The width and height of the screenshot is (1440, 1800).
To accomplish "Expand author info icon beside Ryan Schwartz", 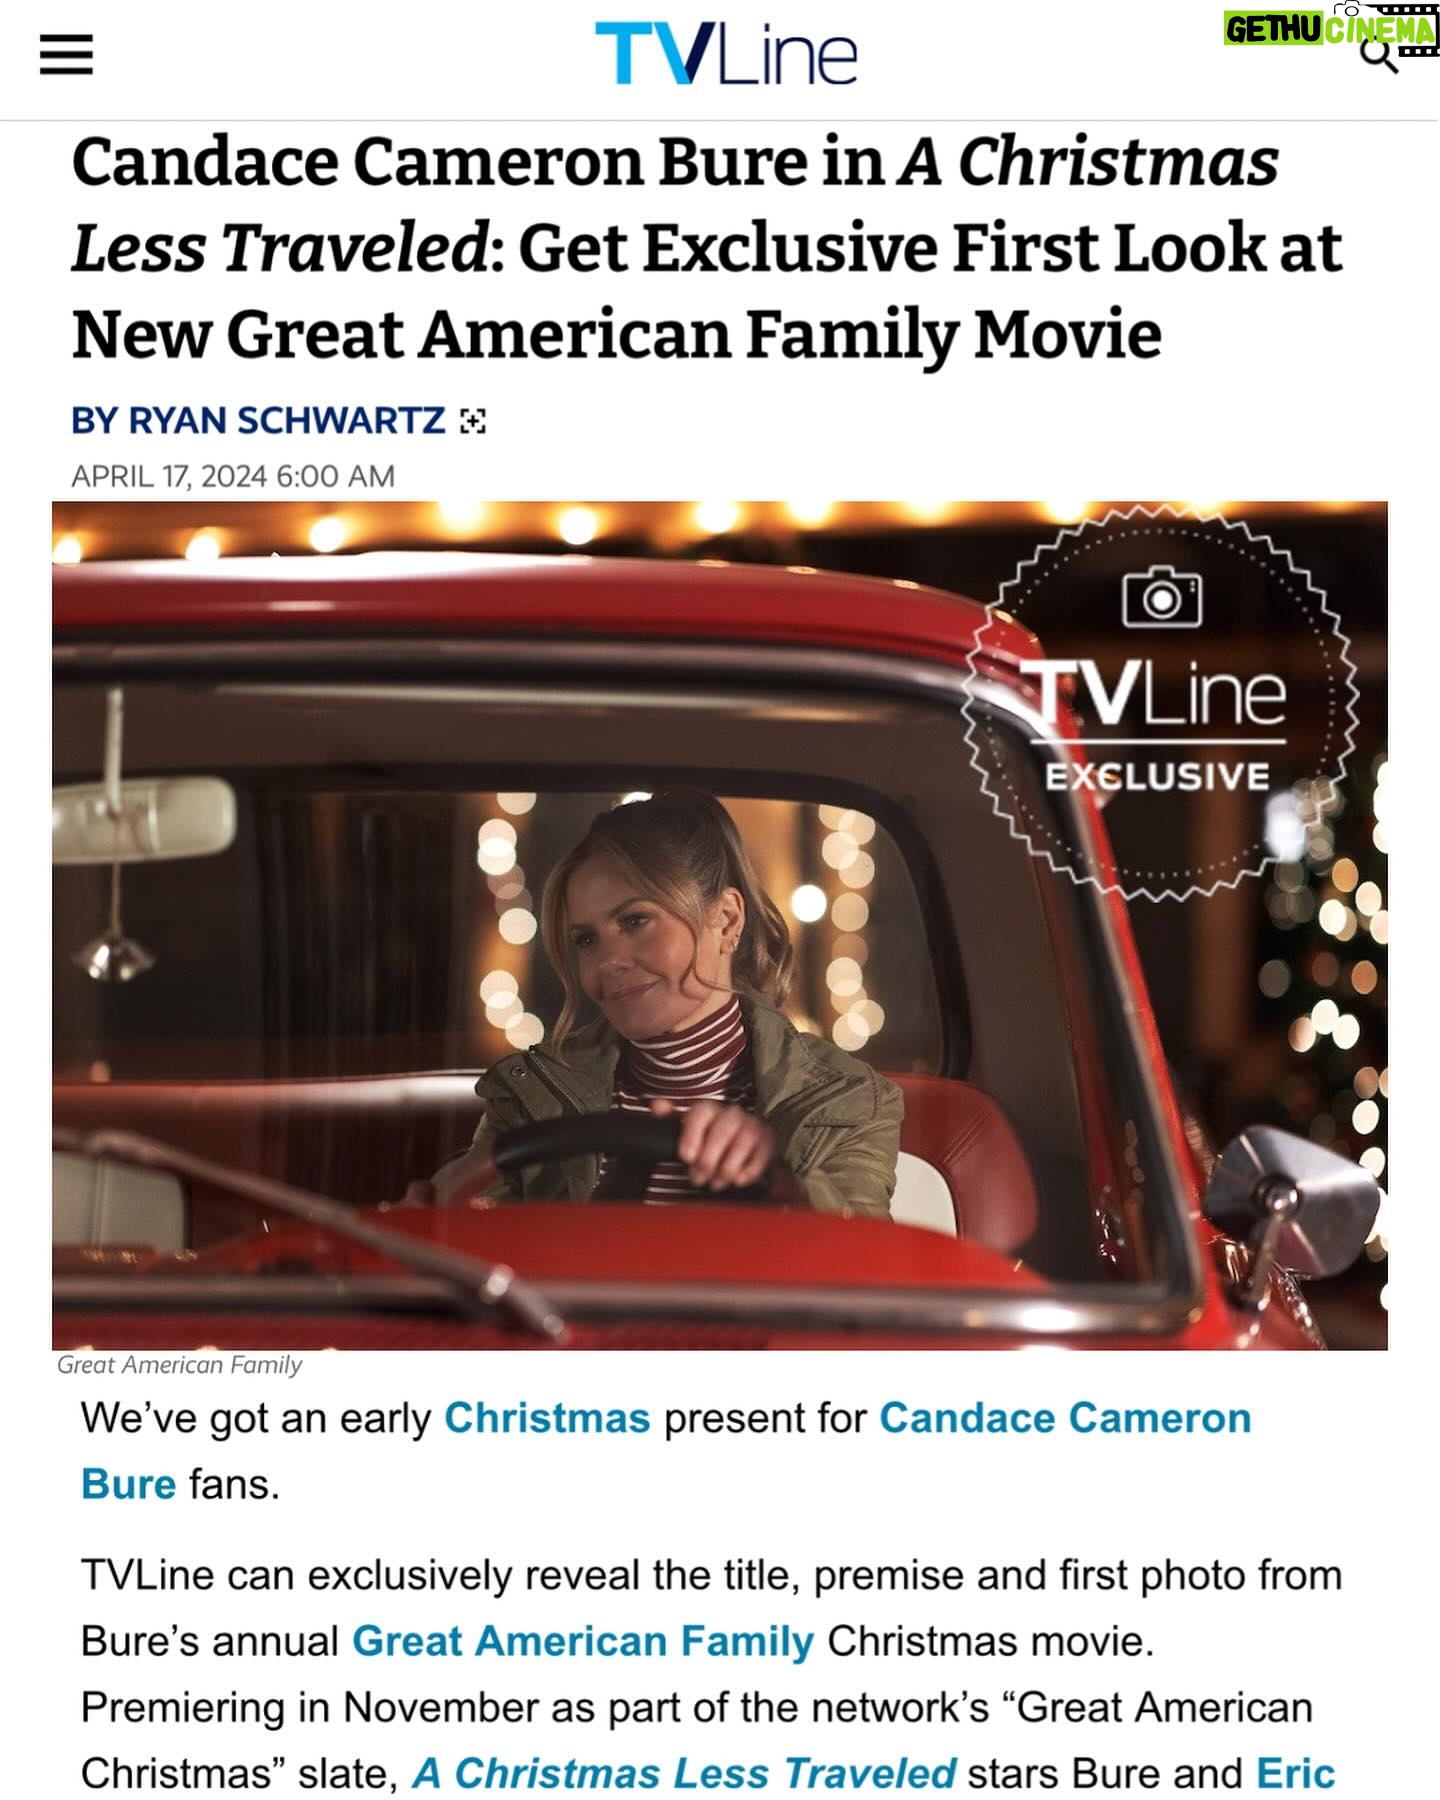I will pos(472,422).
